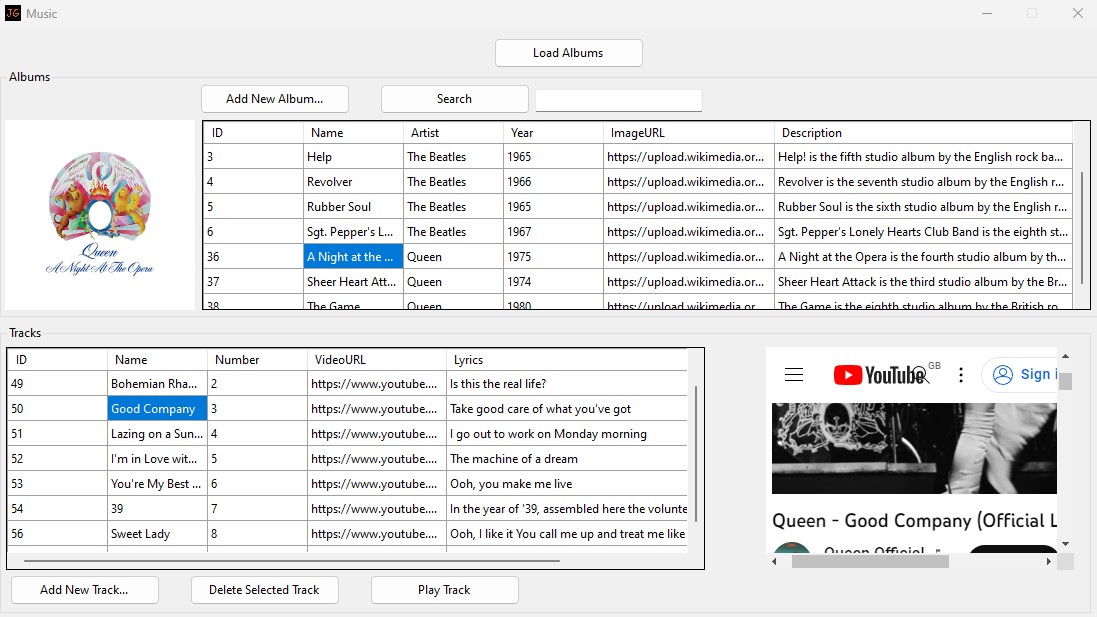
Task: Select the Sgt. Pepper's L... album cell
Action: pos(353,232)
